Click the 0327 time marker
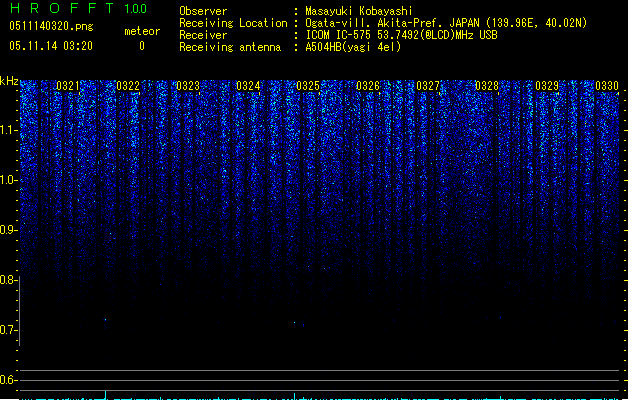Viewport: 629px width, 400px height. [428, 86]
